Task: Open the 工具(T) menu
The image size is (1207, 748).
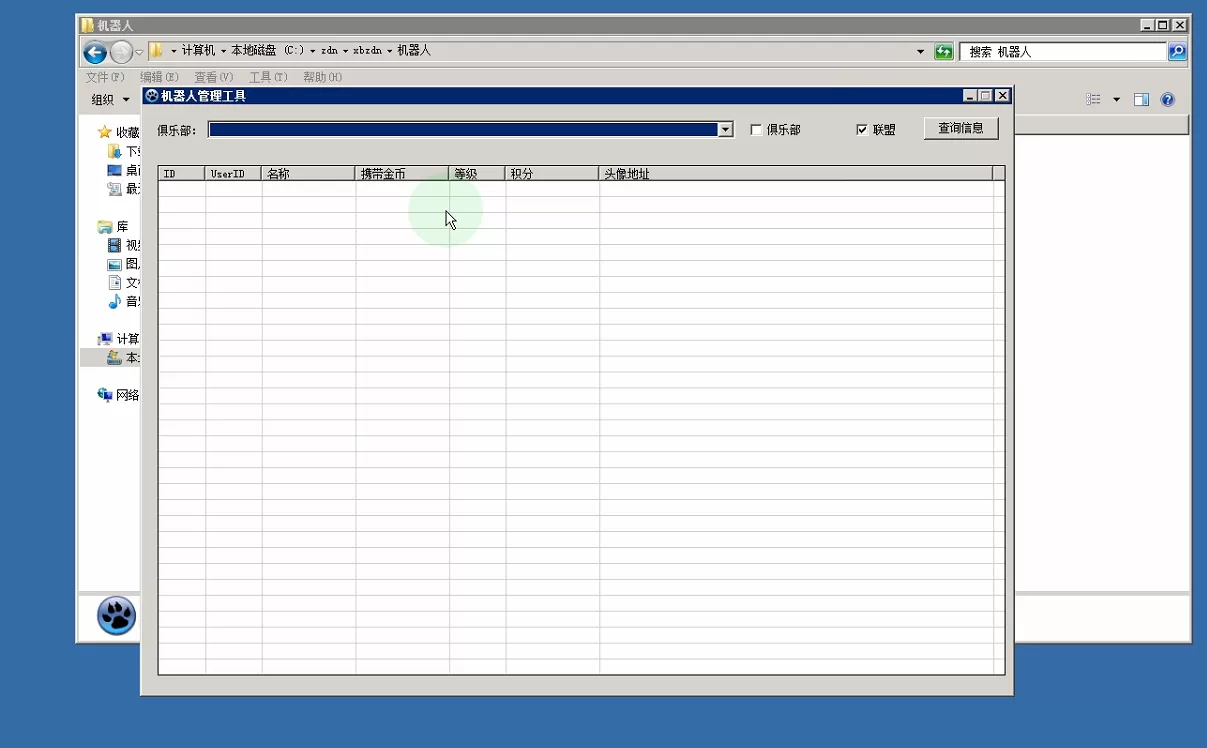Action: (267, 77)
